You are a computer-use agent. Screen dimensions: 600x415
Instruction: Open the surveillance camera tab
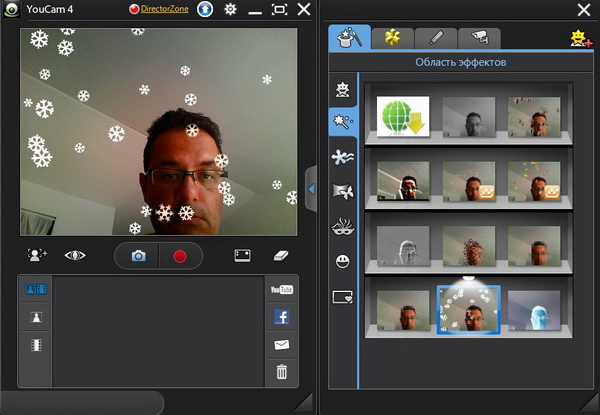pos(479,38)
